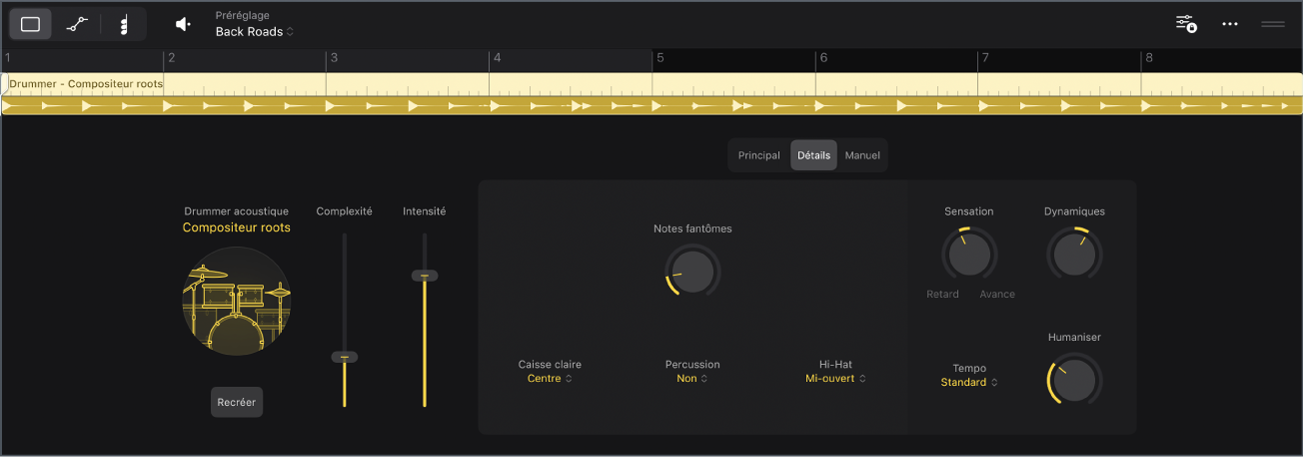This screenshot has height=458, width=1303.
Task: Open the mixer settings icon
Action: point(1186,24)
